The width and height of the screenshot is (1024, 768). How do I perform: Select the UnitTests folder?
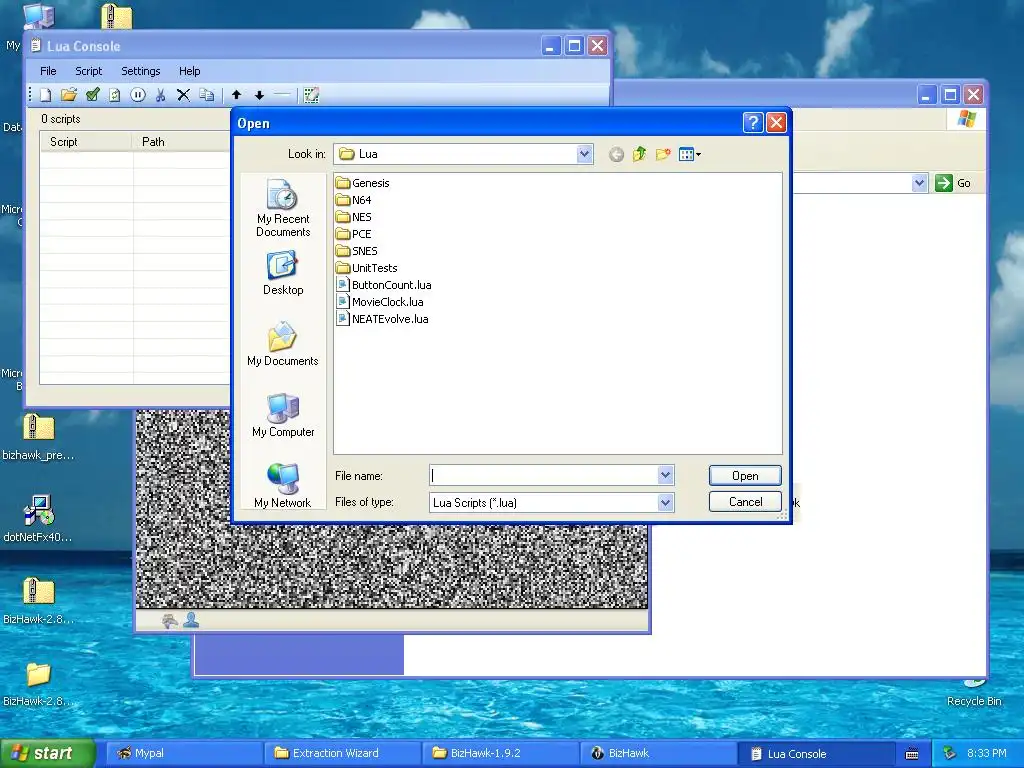366,268
